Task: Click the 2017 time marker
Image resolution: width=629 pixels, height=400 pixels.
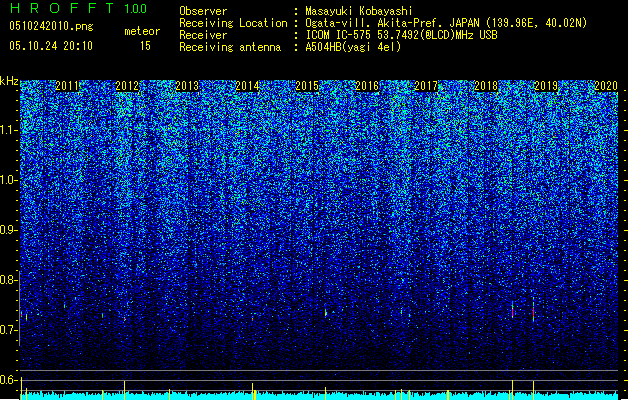Action: pyautogui.click(x=426, y=86)
